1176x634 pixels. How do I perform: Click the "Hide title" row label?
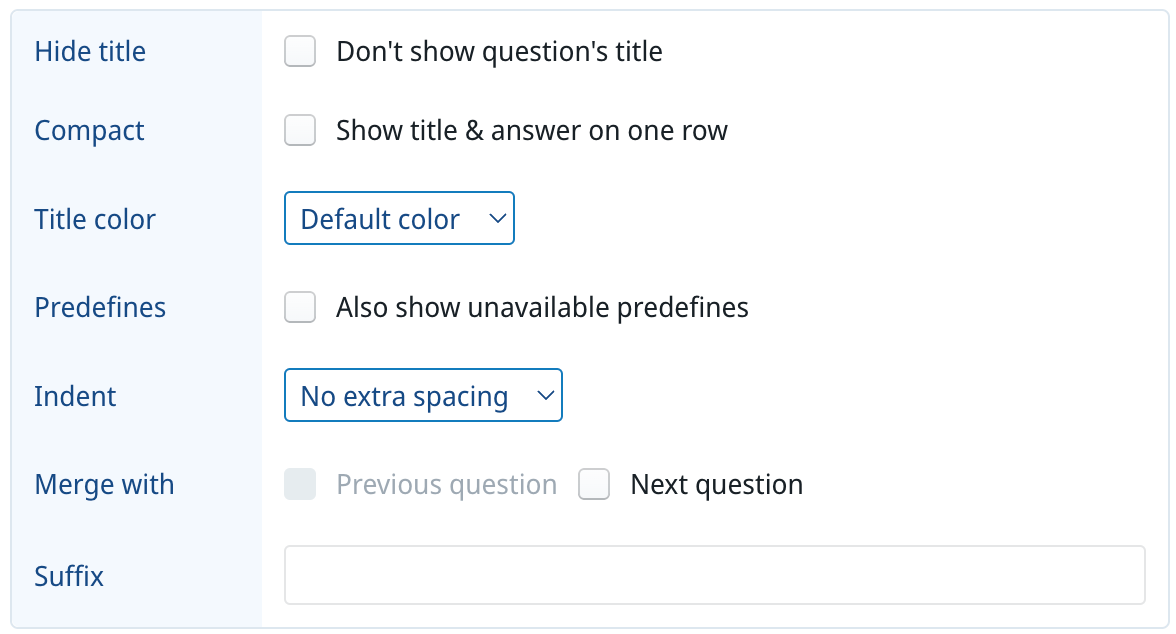click(90, 51)
